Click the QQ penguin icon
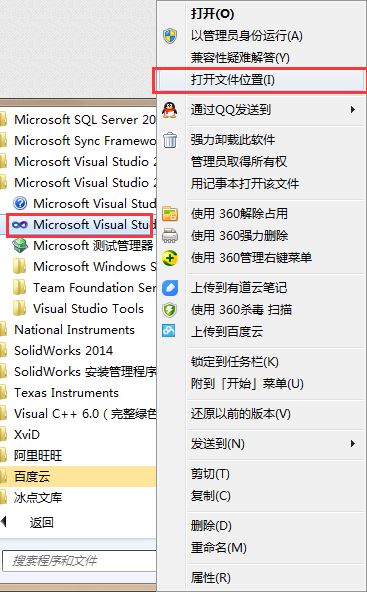 point(170,110)
